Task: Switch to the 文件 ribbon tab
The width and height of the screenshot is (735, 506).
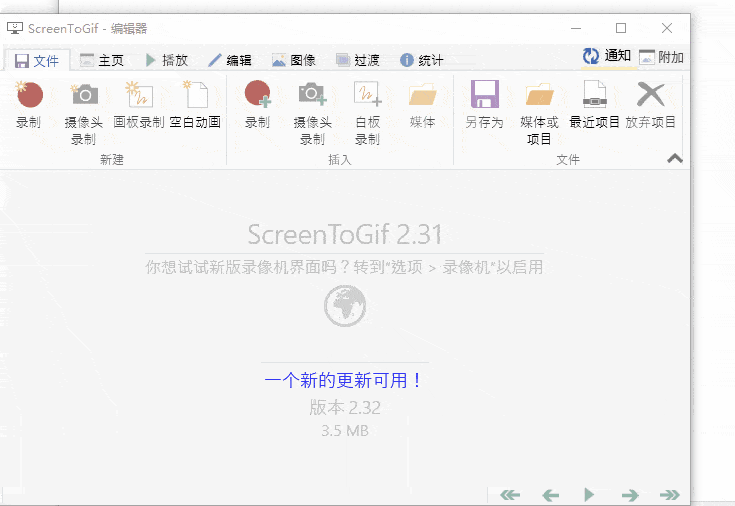Action: point(37,60)
